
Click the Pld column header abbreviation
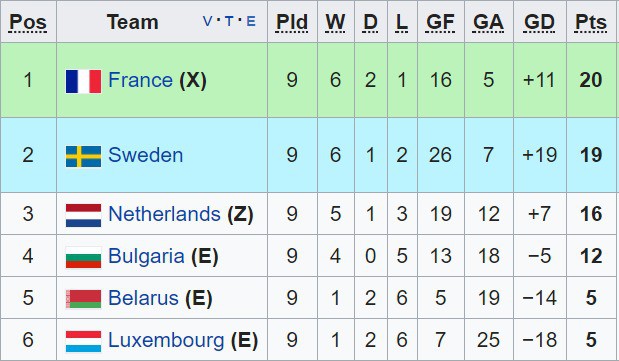point(292,22)
